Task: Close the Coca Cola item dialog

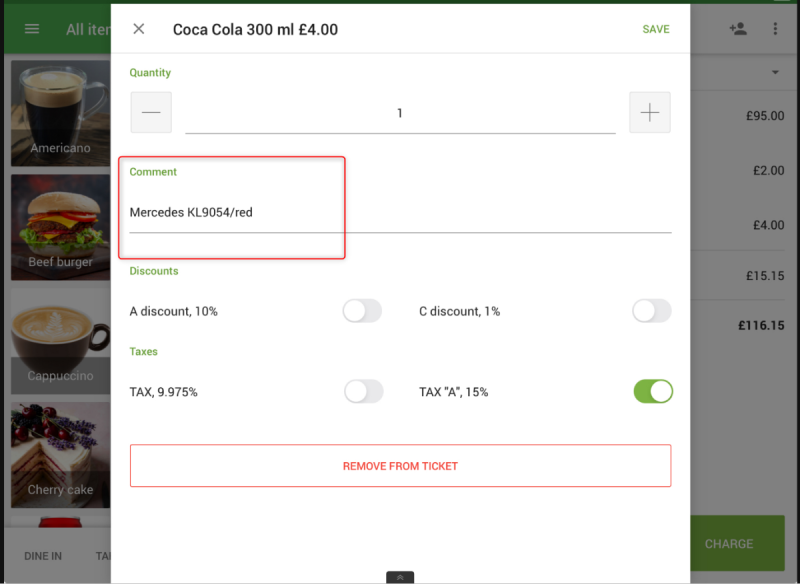Action: coord(139,29)
